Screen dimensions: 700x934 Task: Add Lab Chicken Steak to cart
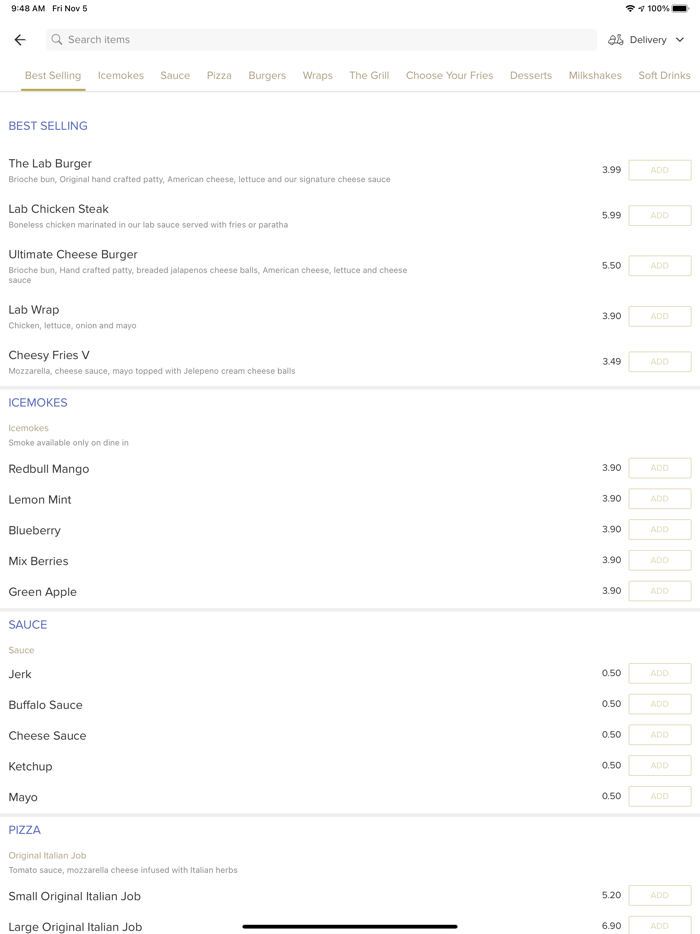point(659,215)
